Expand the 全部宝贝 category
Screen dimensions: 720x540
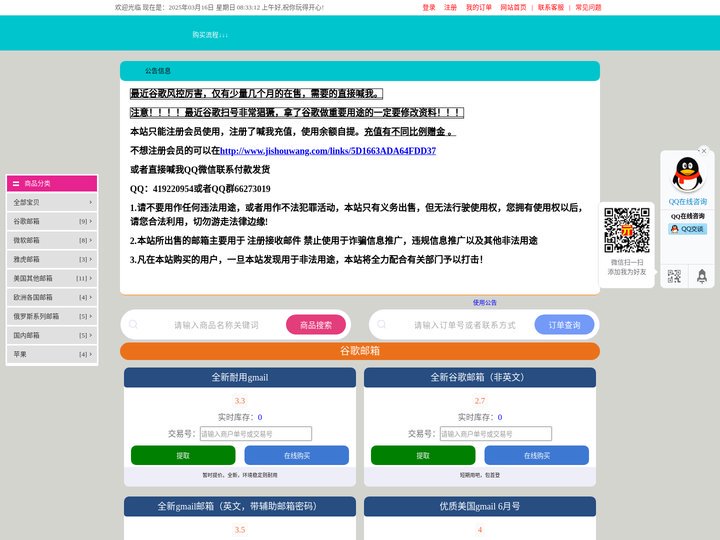point(52,202)
